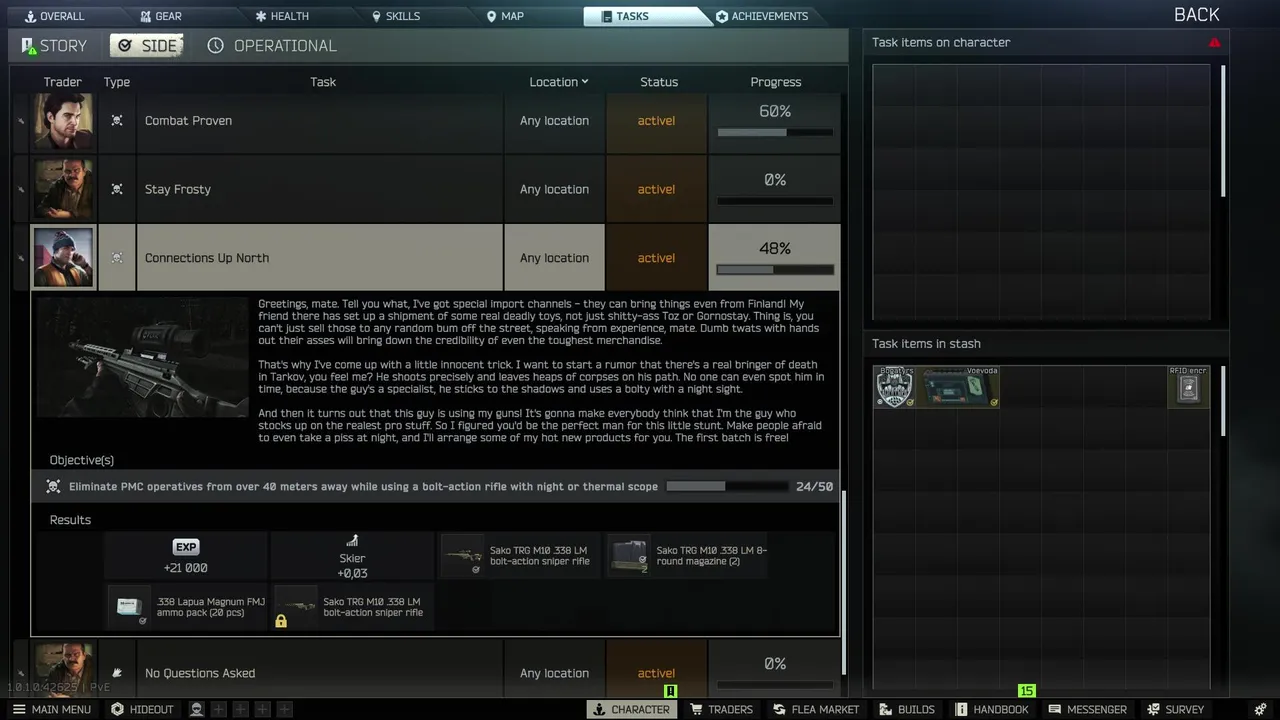Screen dimensions: 1280x720
Task: Open the Traders screen
Action: coord(722,709)
